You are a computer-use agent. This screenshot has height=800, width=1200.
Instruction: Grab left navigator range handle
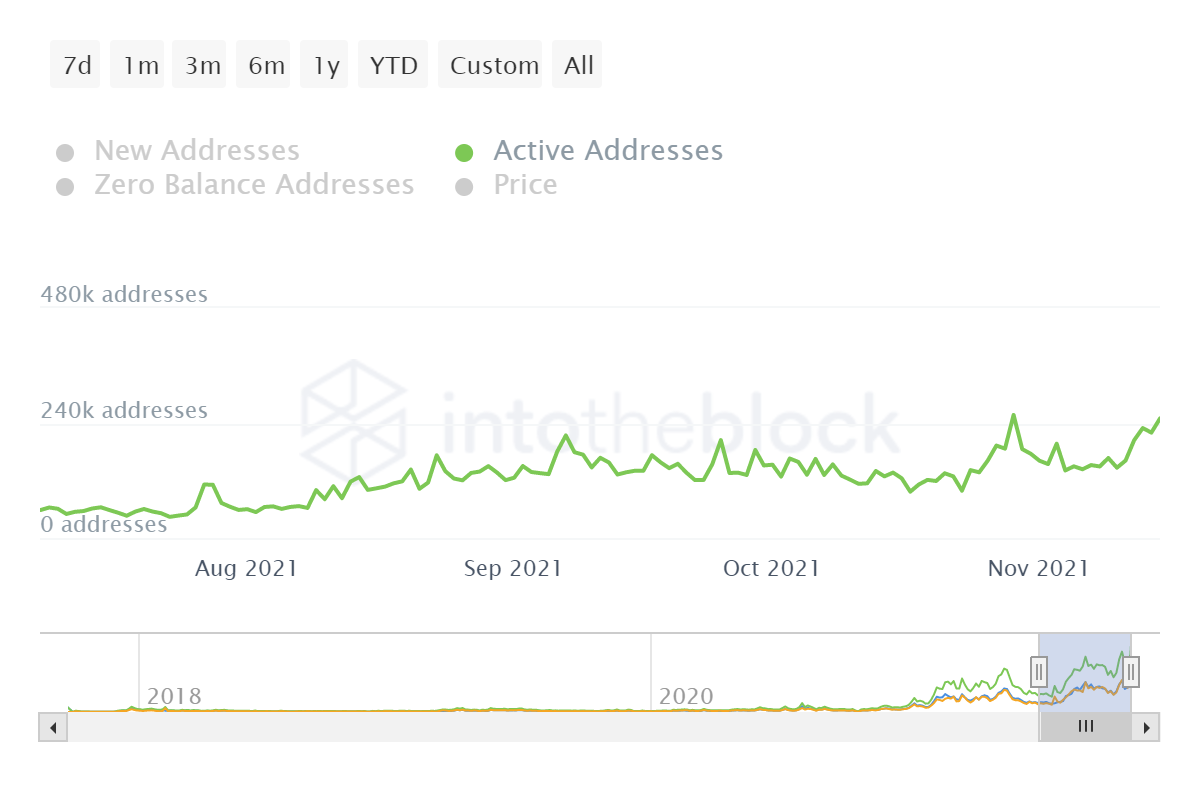coord(1039,671)
